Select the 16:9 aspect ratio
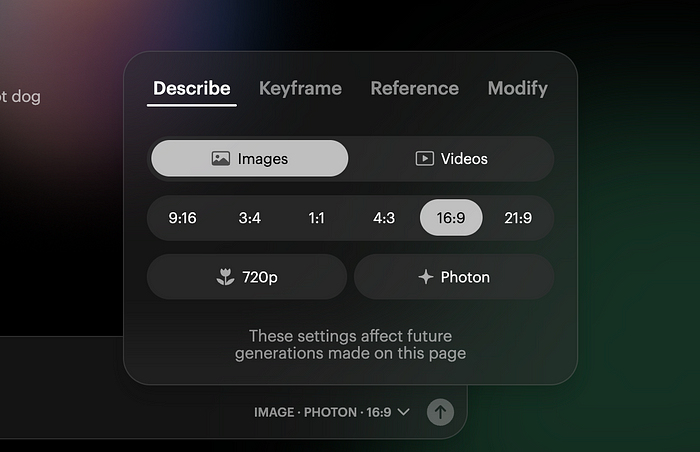 [451, 218]
